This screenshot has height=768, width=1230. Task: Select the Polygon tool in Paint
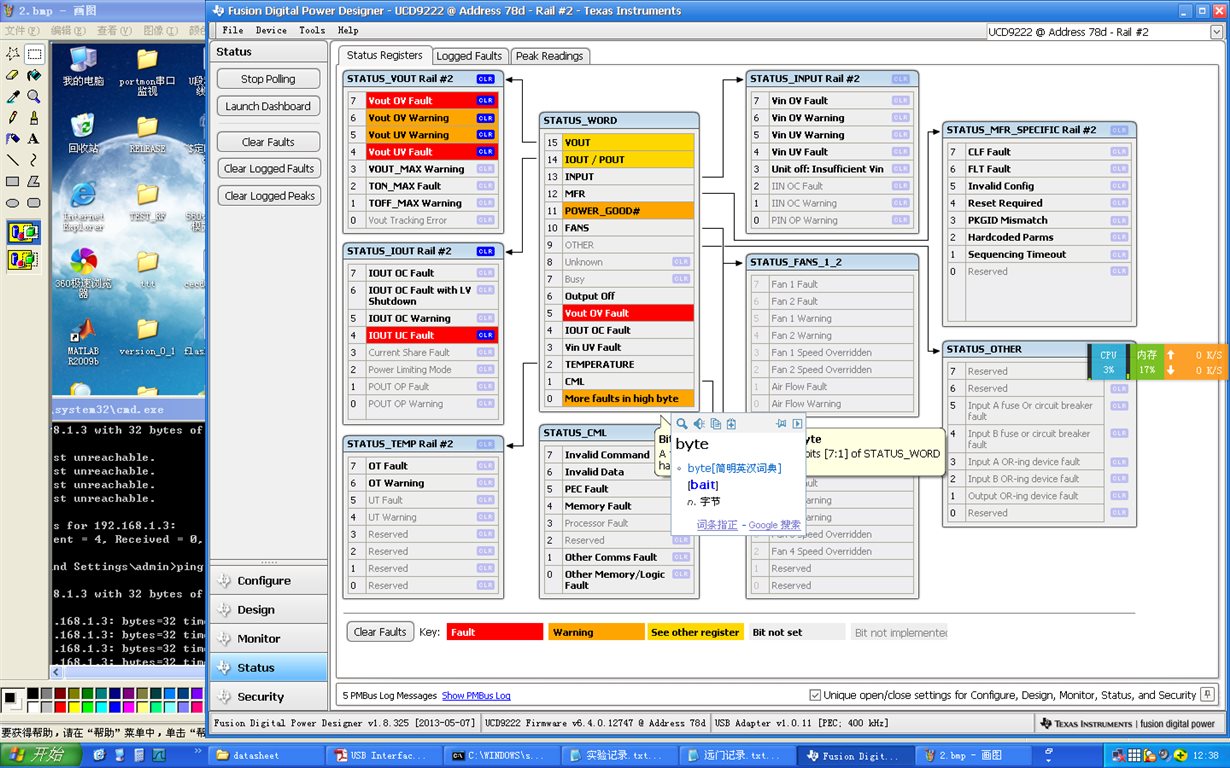coord(34,181)
